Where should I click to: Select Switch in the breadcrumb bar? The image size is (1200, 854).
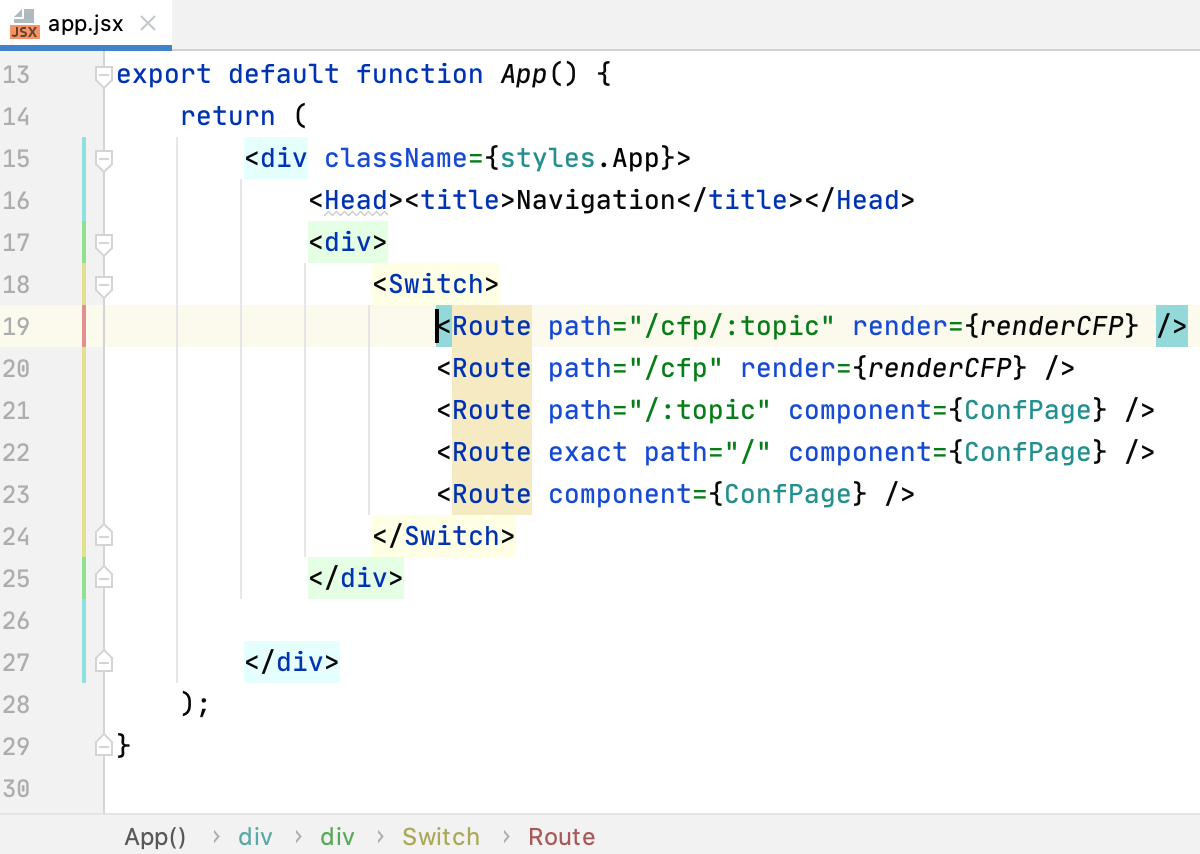(441, 837)
